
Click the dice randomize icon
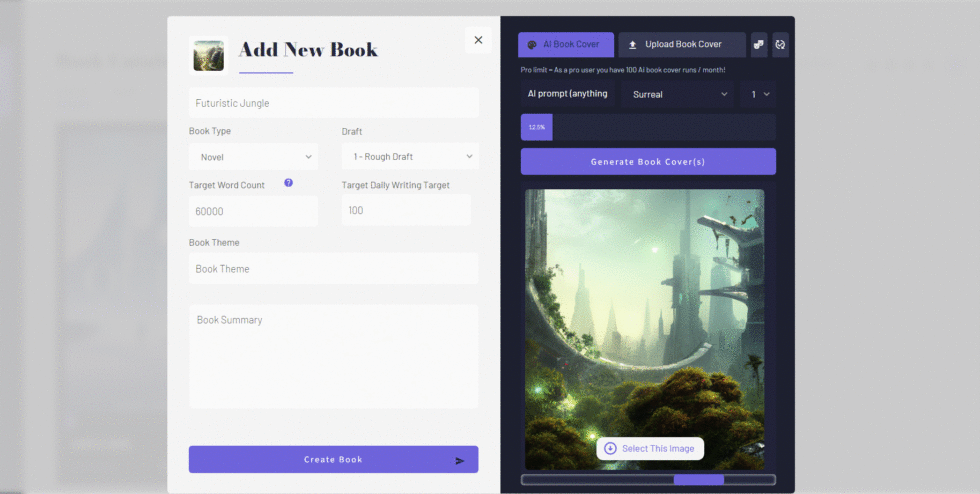point(759,45)
